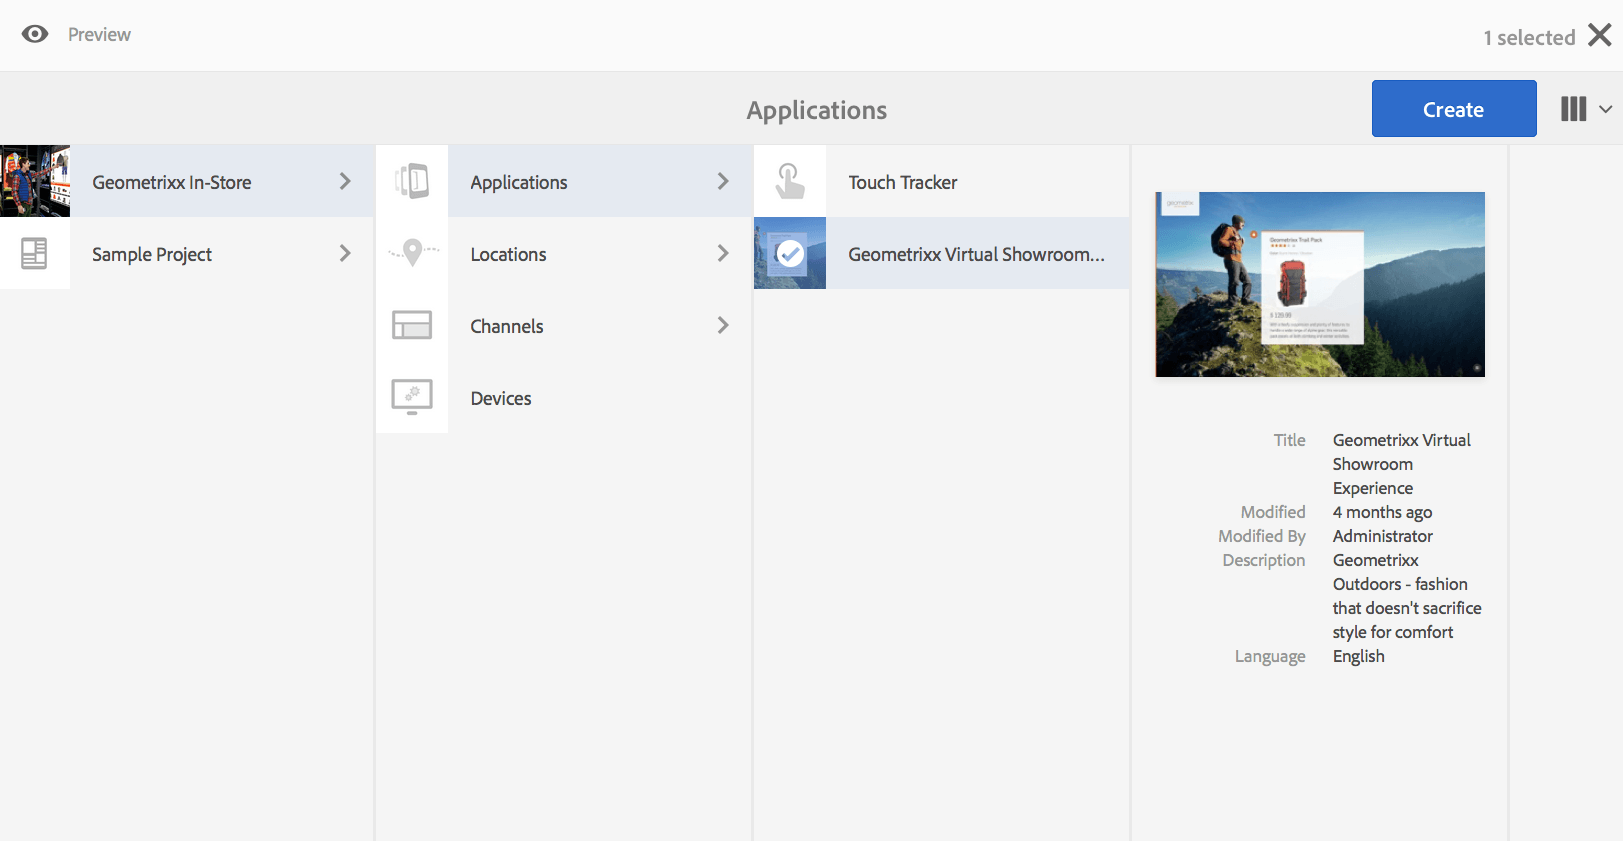The image size is (1623, 841).
Task: Click the Locations map pin icon
Action: pos(412,253)
